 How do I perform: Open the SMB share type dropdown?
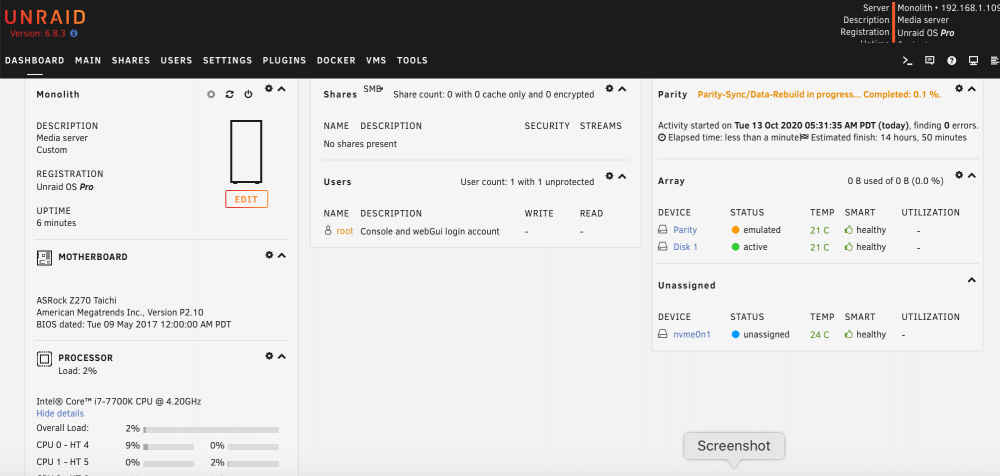pyautogui.click(x=373, y=89)
